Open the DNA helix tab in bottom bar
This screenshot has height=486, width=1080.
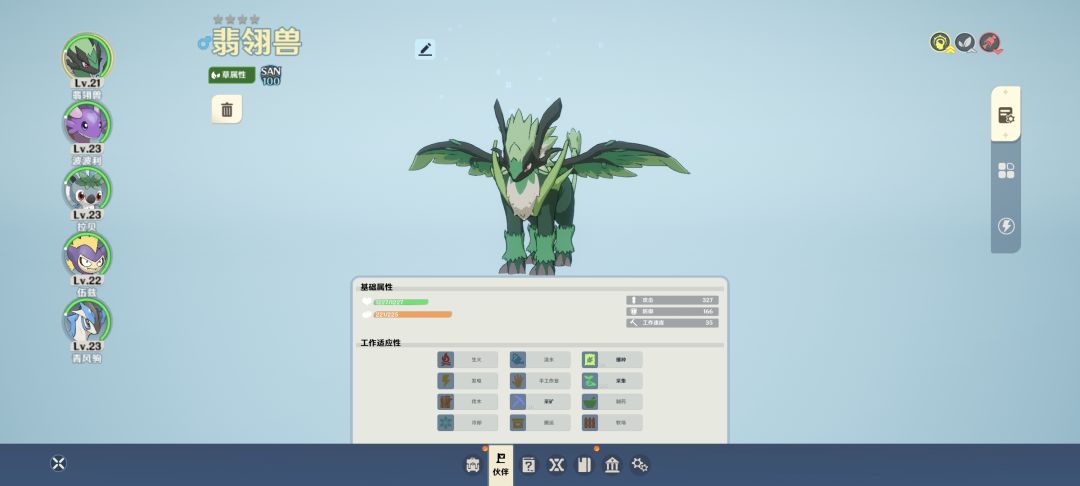(557, 465)
